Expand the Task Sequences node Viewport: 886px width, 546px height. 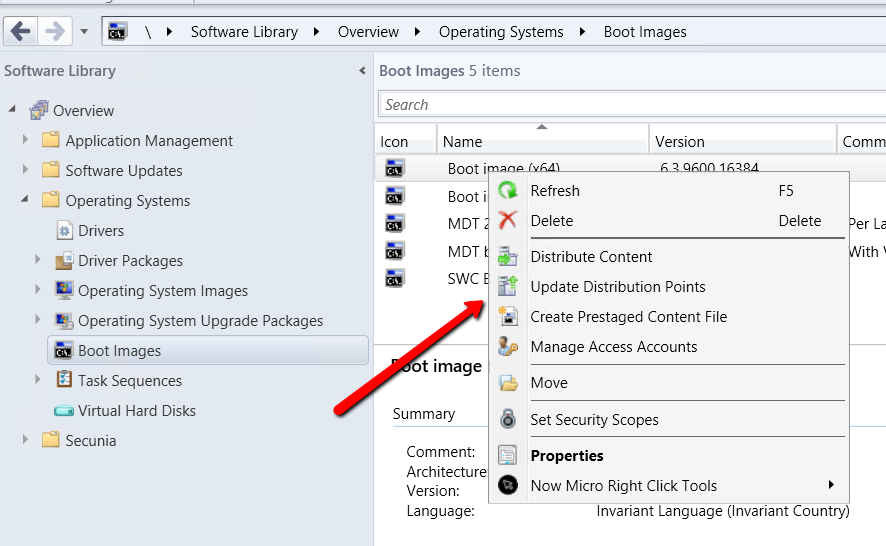pos(38,380)
